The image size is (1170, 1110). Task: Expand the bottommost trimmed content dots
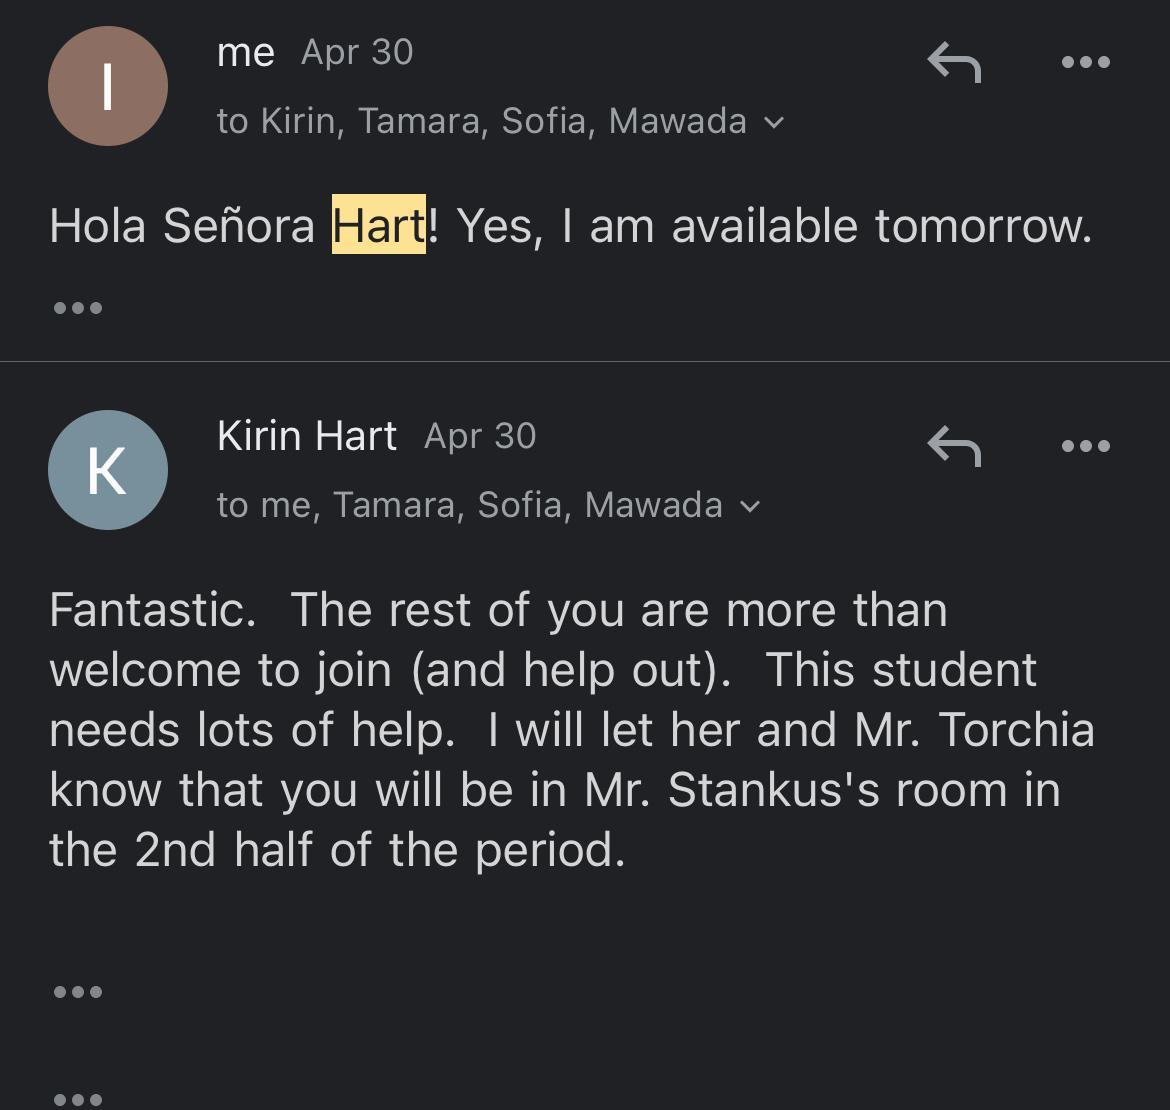click(x=78, y=1099)
